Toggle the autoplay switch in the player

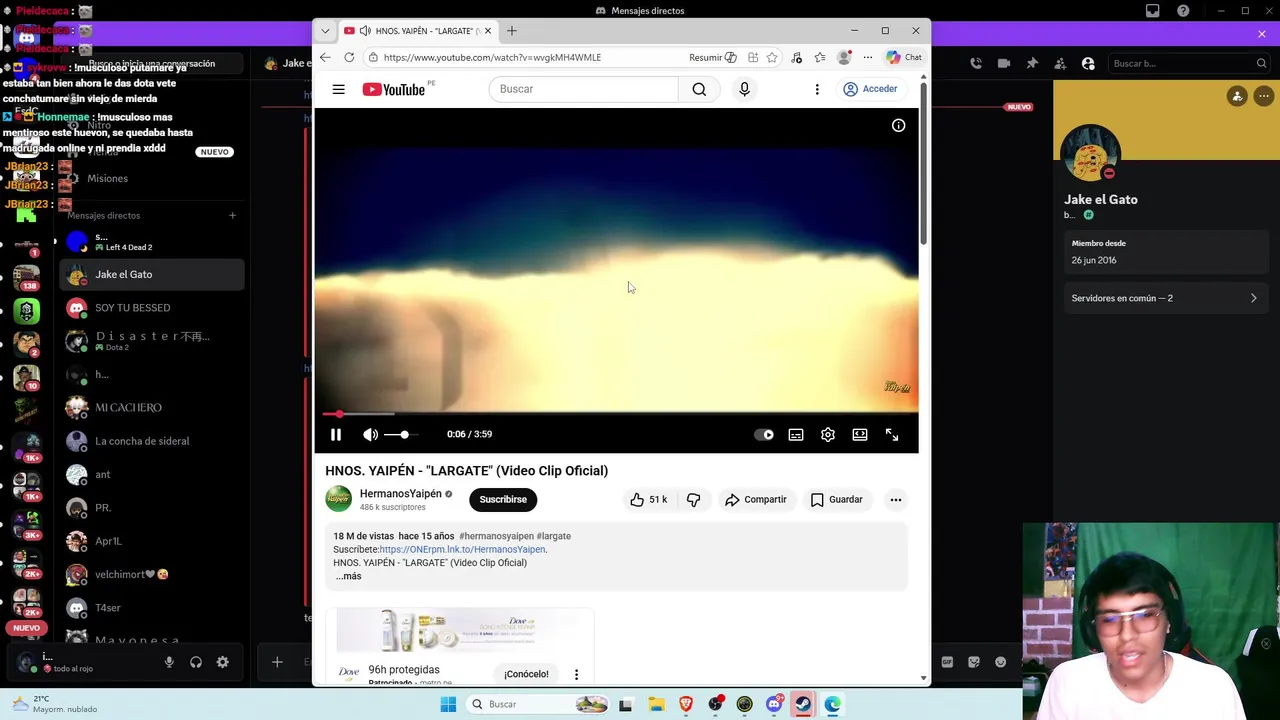[x=764, y=435]
